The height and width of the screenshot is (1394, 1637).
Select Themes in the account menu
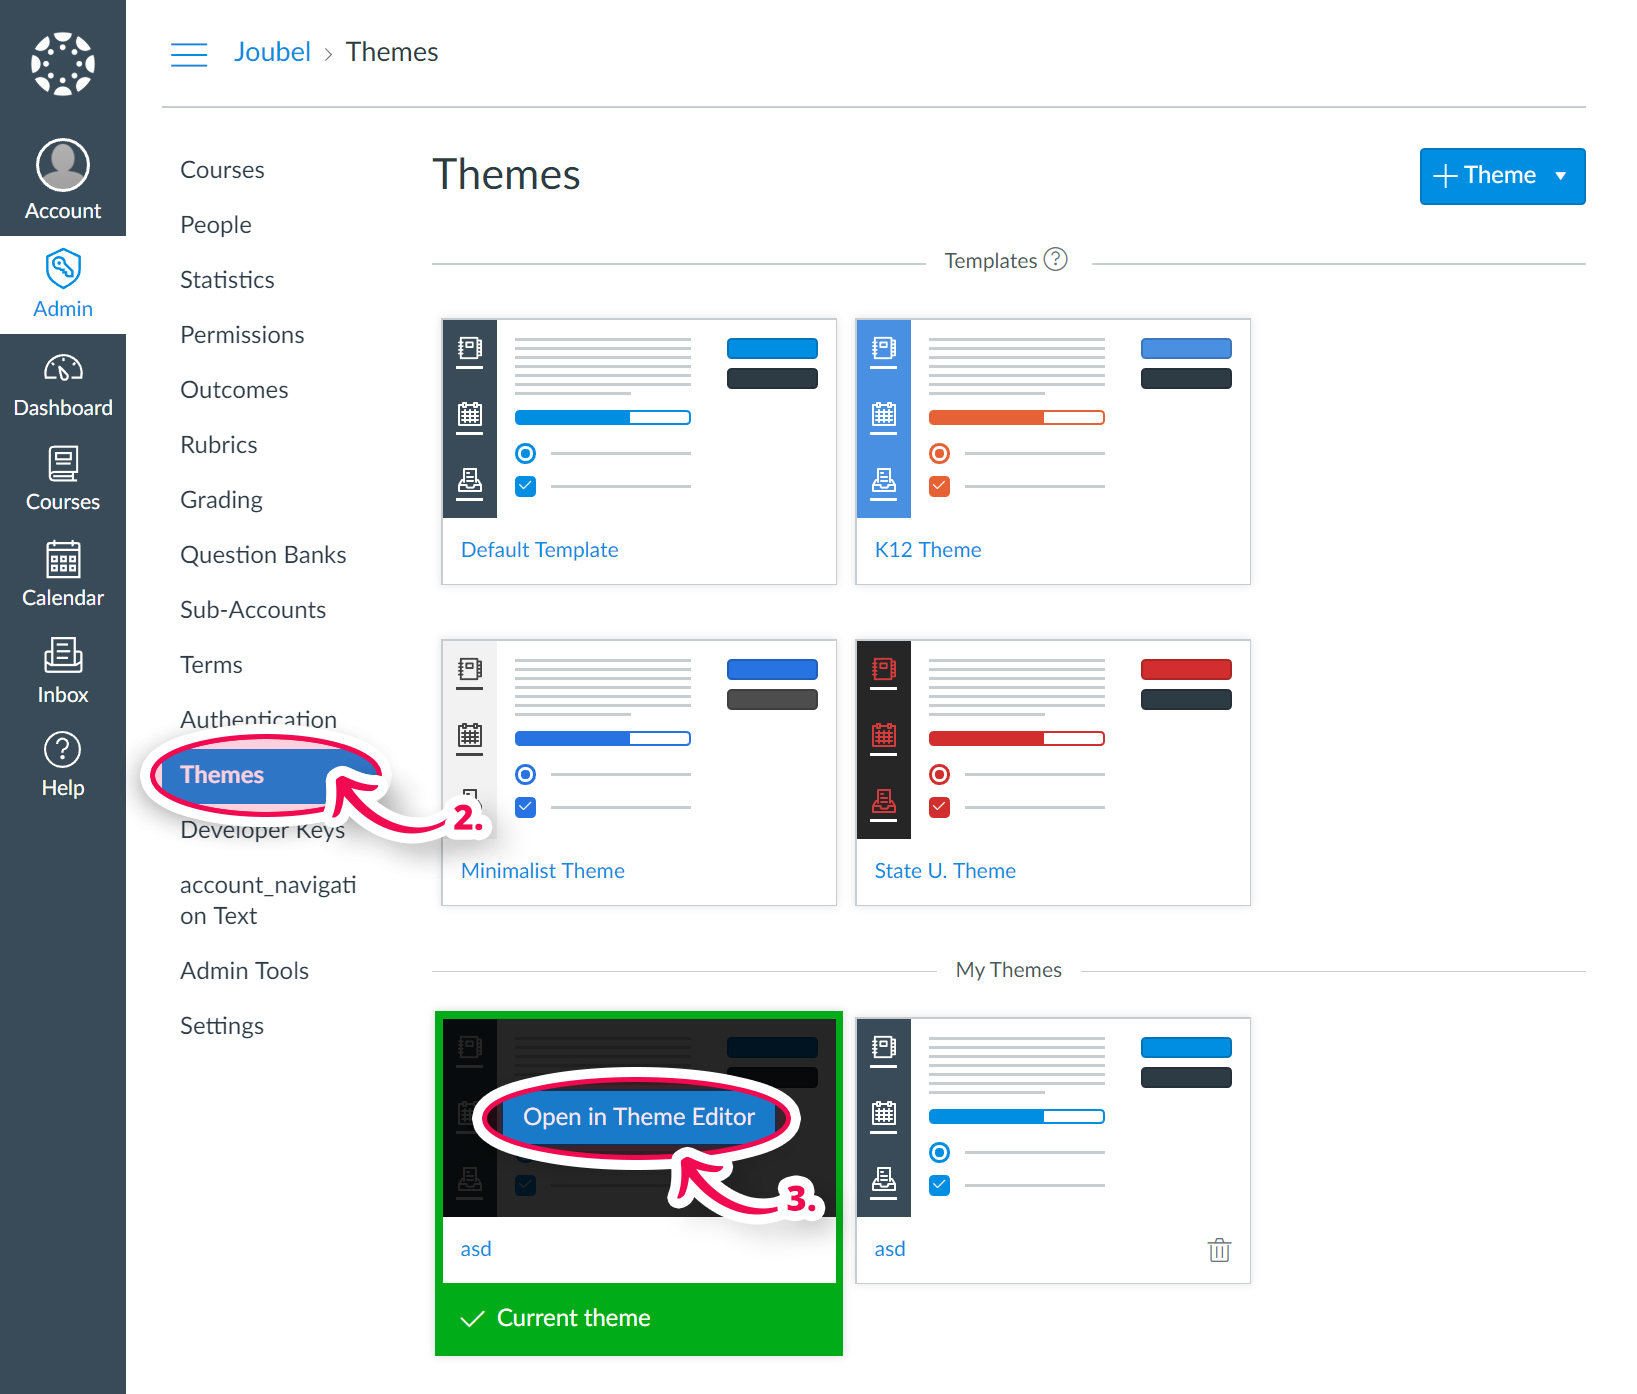coord(222,775)
